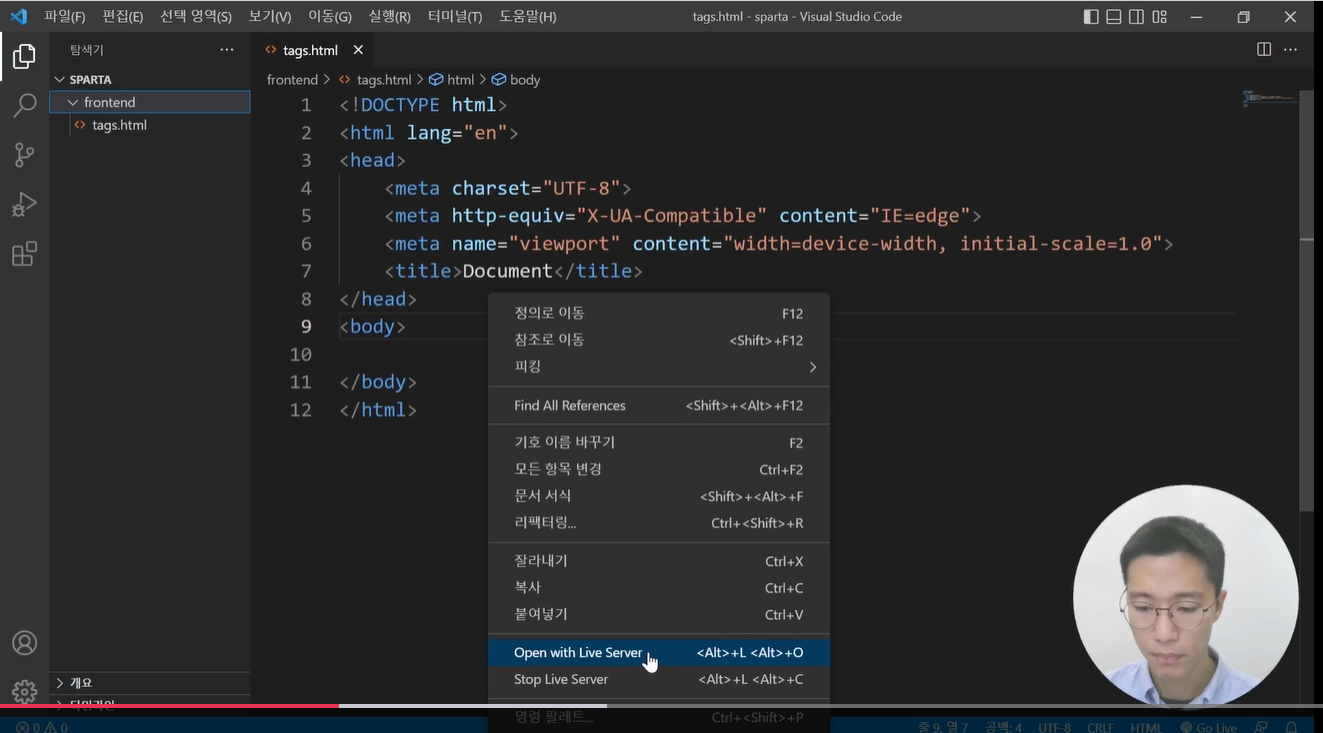Toggle the Primary Side Bar layout button
The height and width of the screenshot is (733, 1323).
pos(1091,17)
